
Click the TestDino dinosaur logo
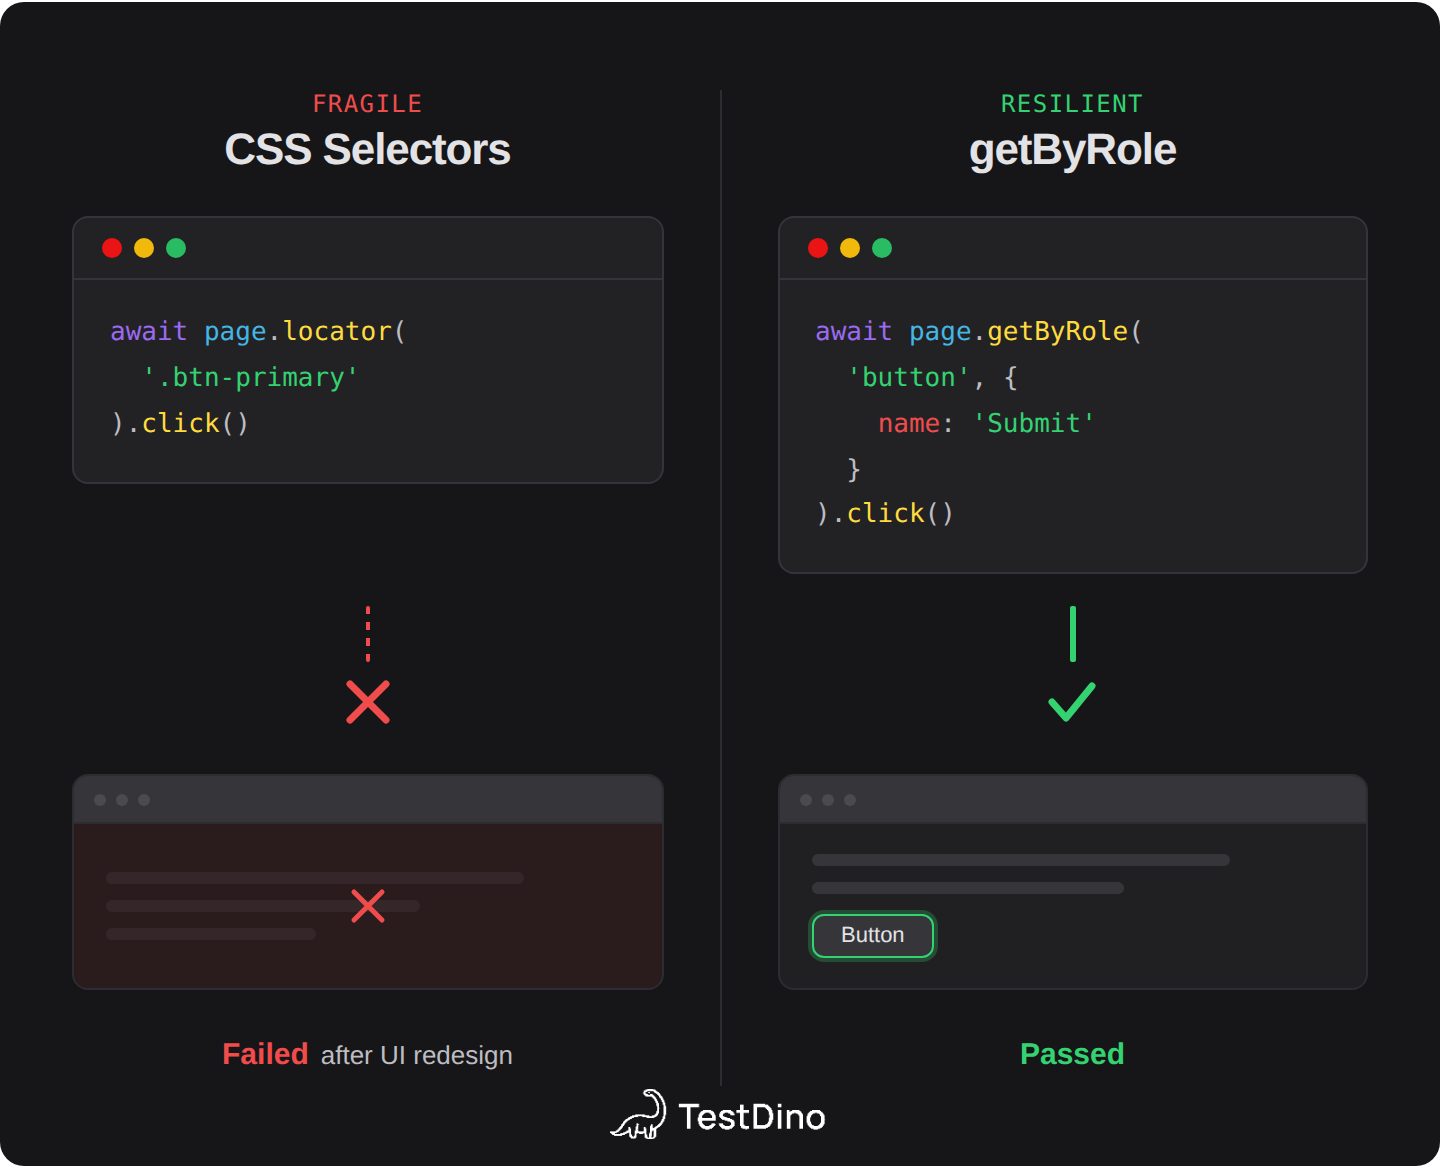click(x=640, y=1115)
